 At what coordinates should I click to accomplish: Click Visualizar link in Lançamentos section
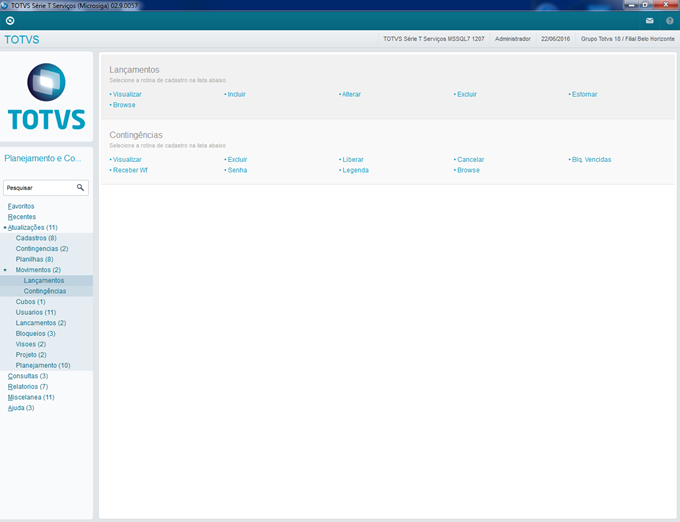click(127, 95)
